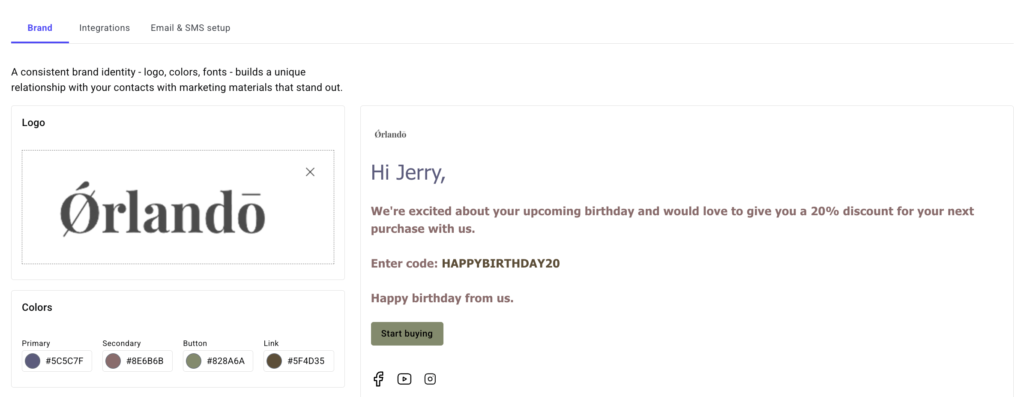The width and height of the screenshot is (1024, 397).
Task: Click the Button color label
Action: tap(194, 343)
